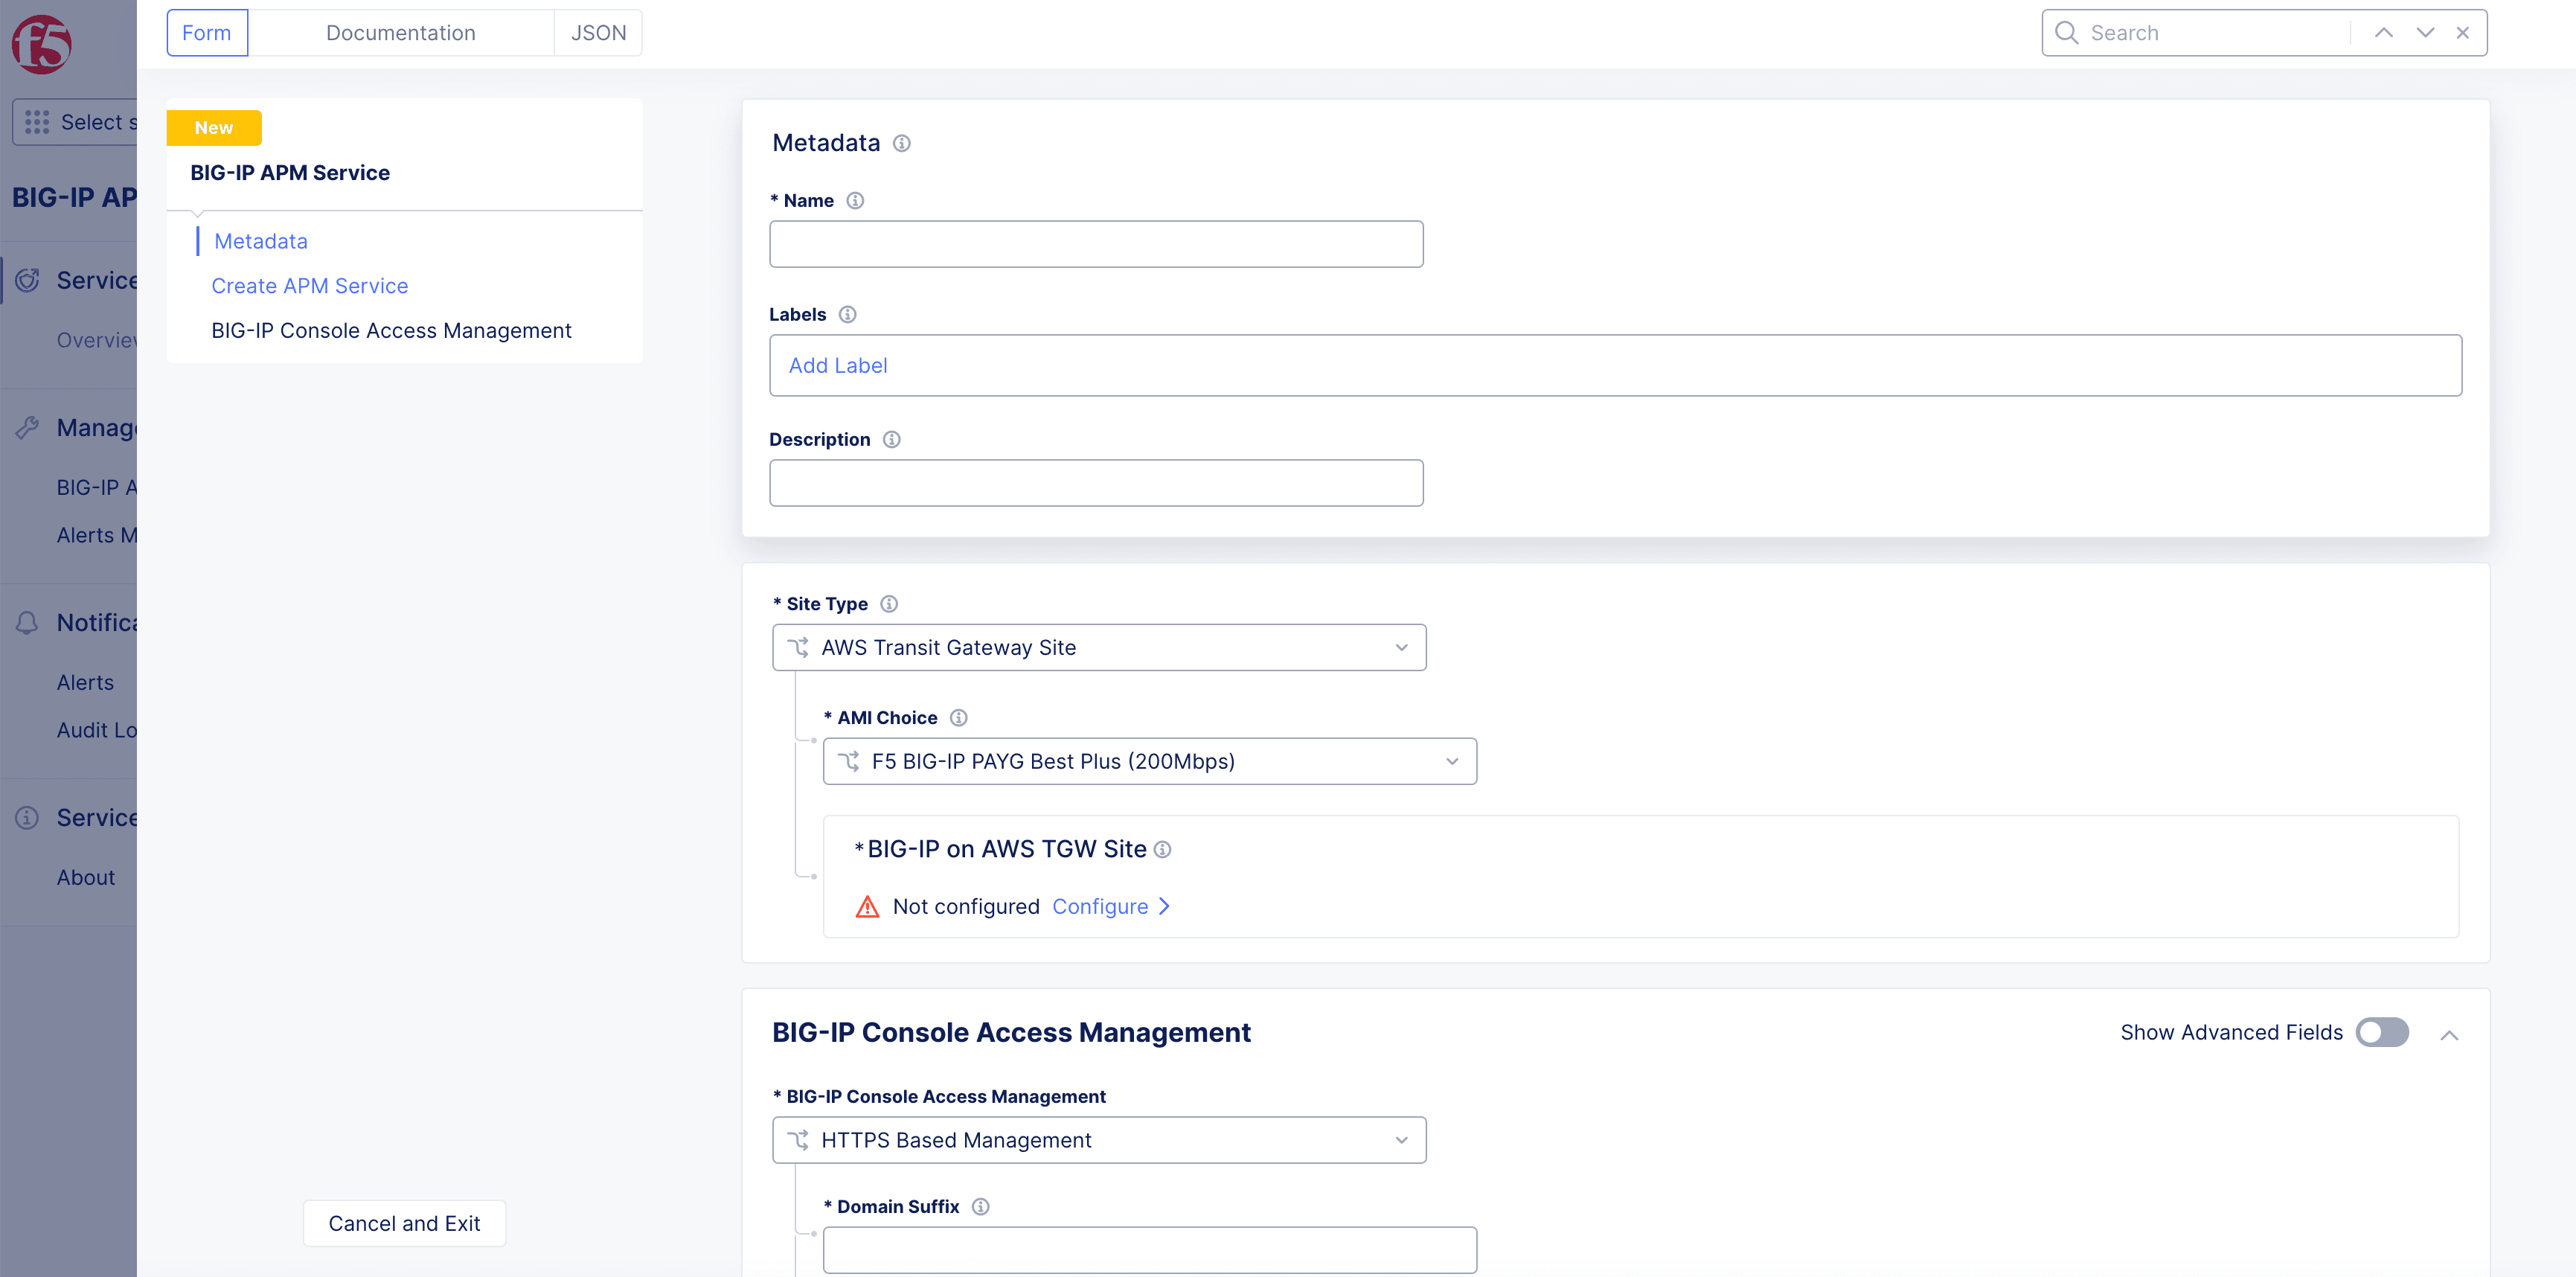The image size is (2576, 1277).
Task: Click info icon next to Site Type
Action: 889,603
